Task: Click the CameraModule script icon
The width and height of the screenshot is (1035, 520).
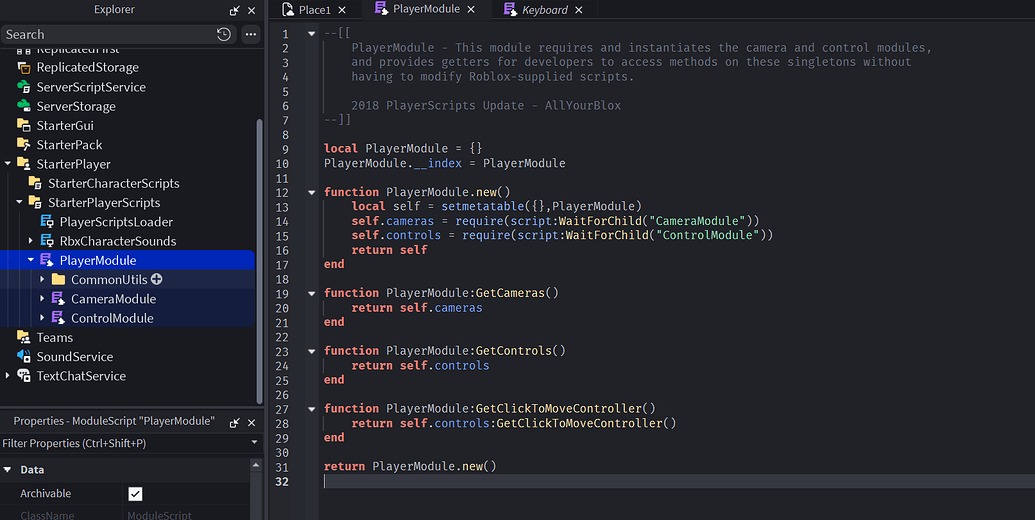Action: point(59,298)
